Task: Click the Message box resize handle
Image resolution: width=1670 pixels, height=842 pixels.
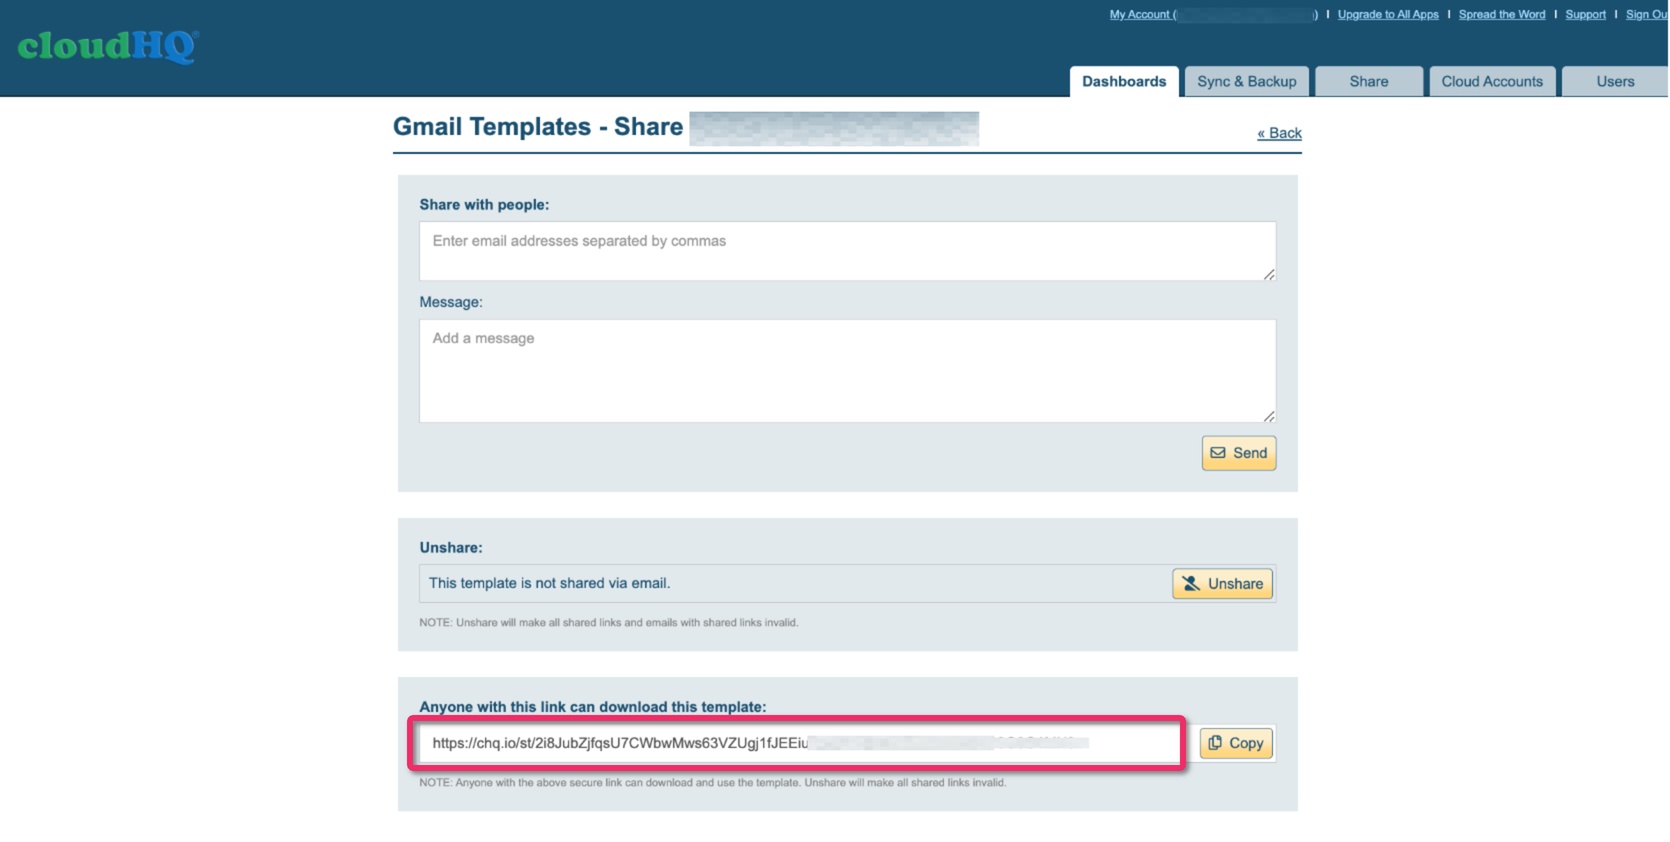Action: click(1269, 416)
